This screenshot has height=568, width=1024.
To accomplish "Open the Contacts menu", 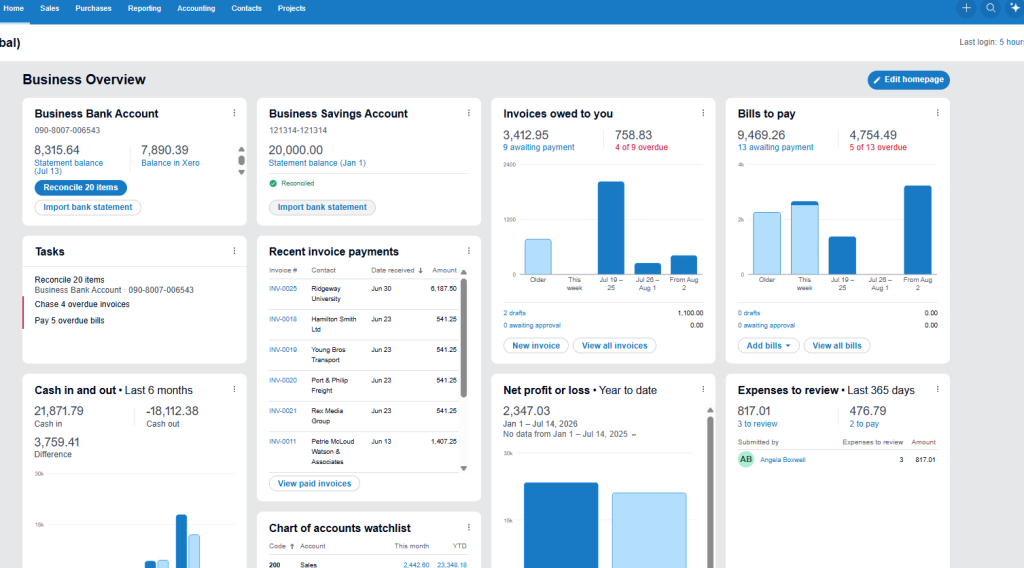I will (246, 8).
